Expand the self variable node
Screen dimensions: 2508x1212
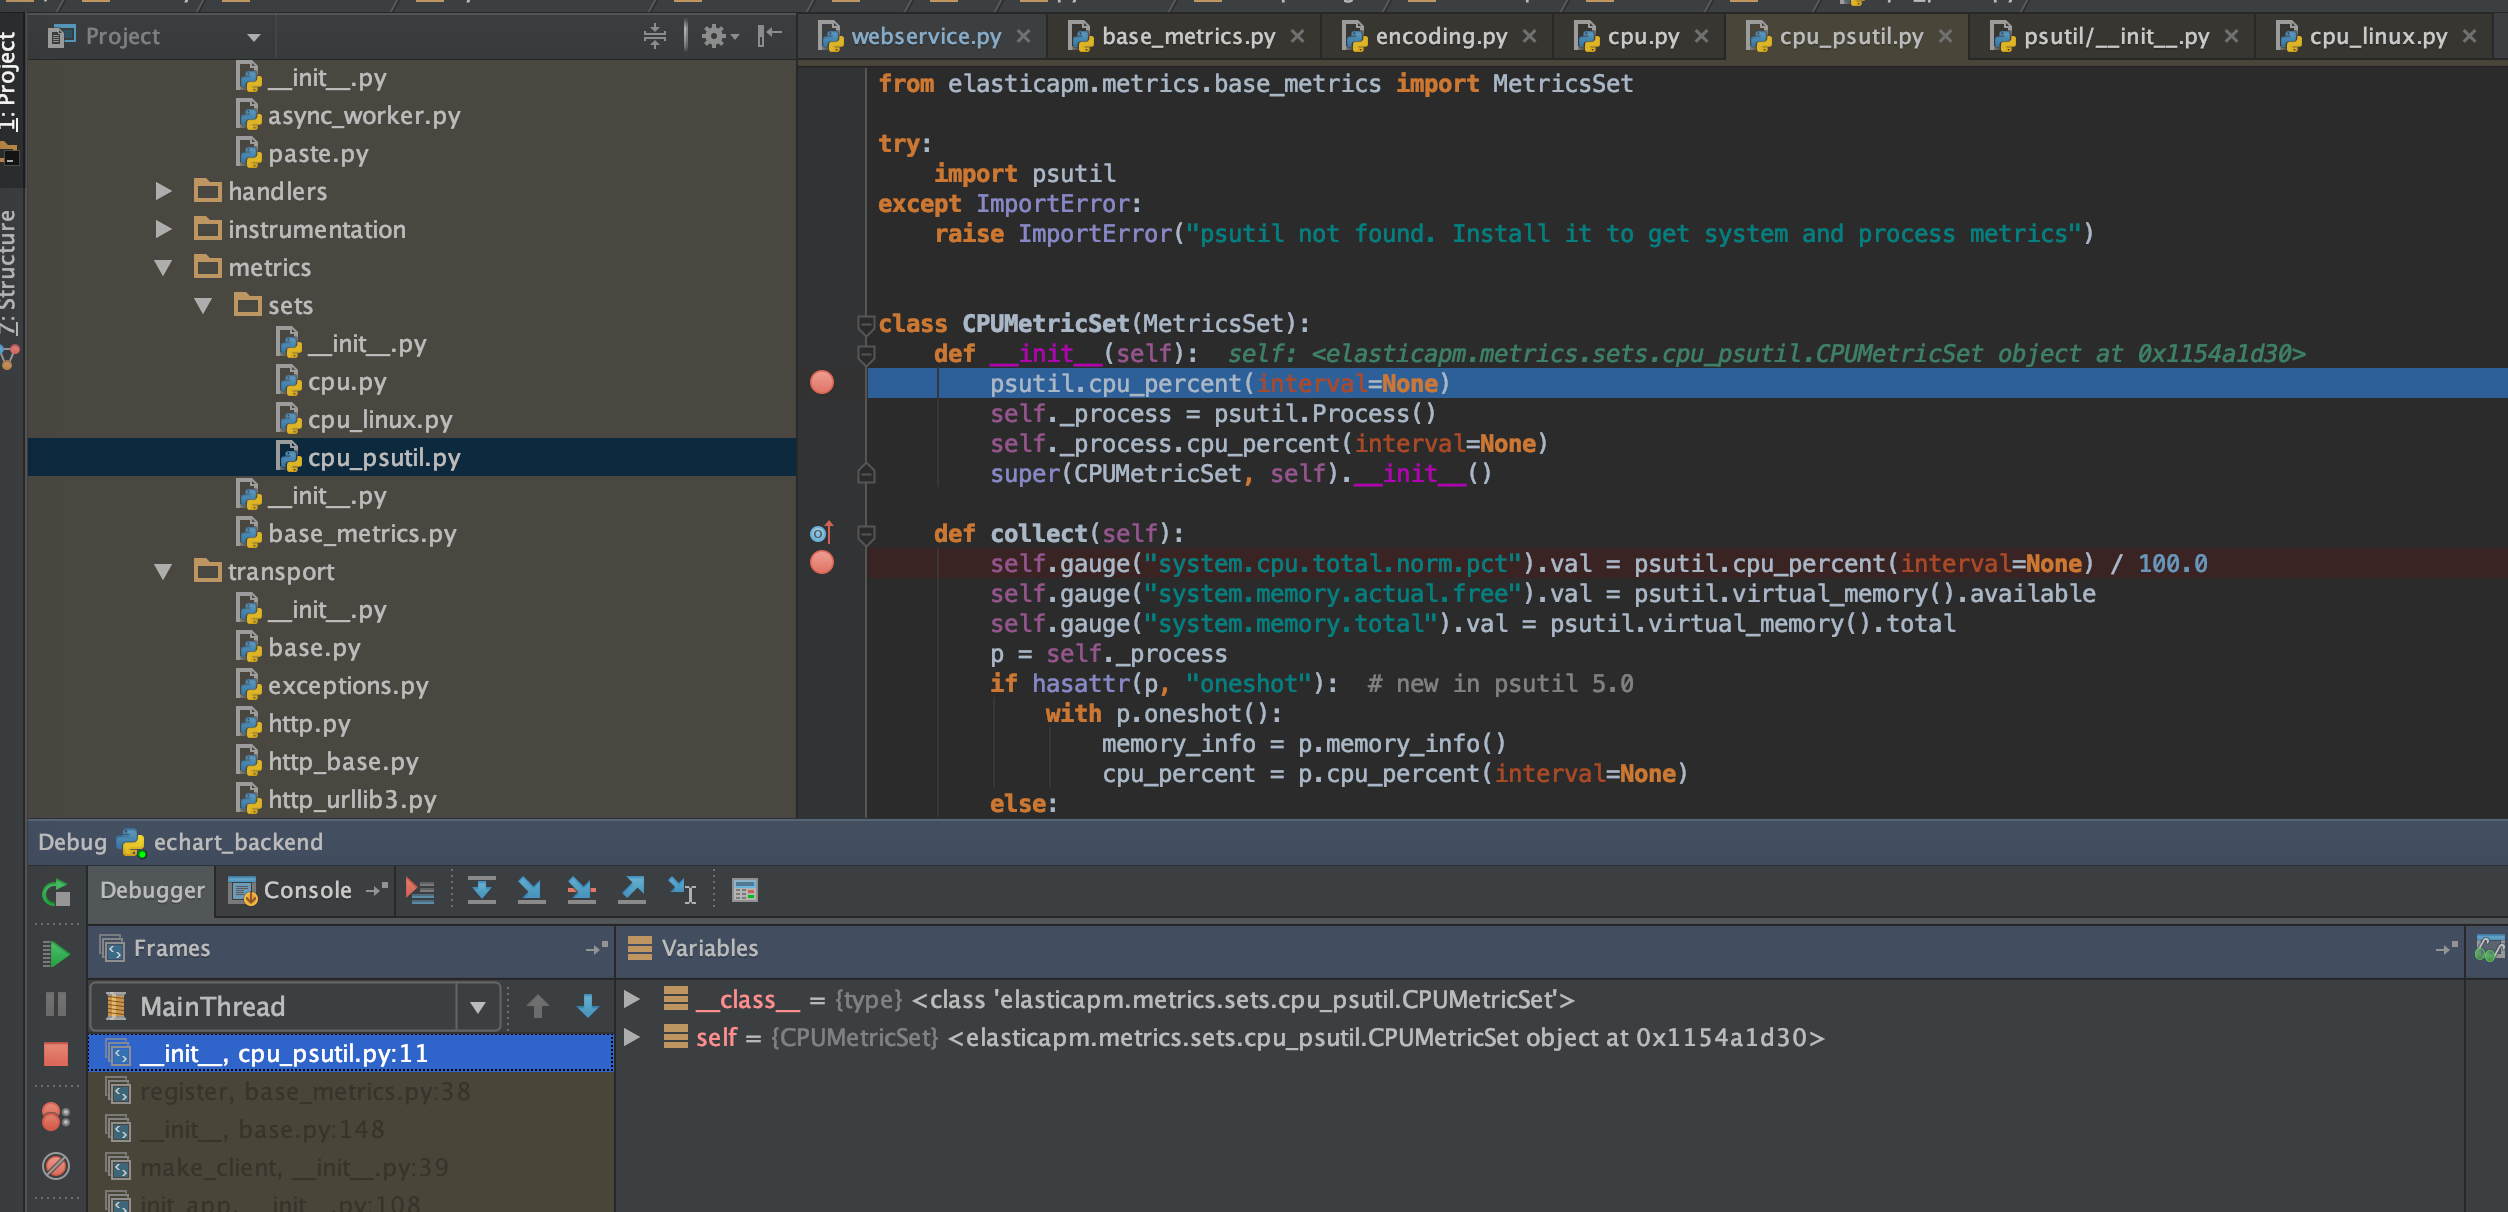click(632, 1038)
